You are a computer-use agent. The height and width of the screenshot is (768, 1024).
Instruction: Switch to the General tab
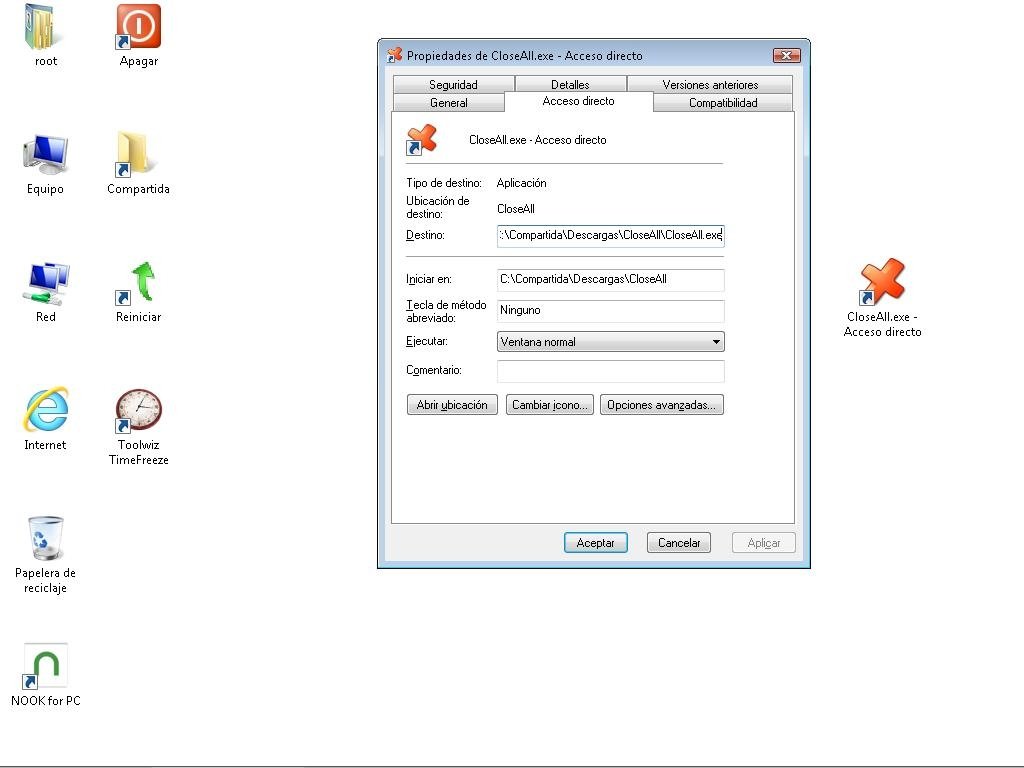coord(449,103)
